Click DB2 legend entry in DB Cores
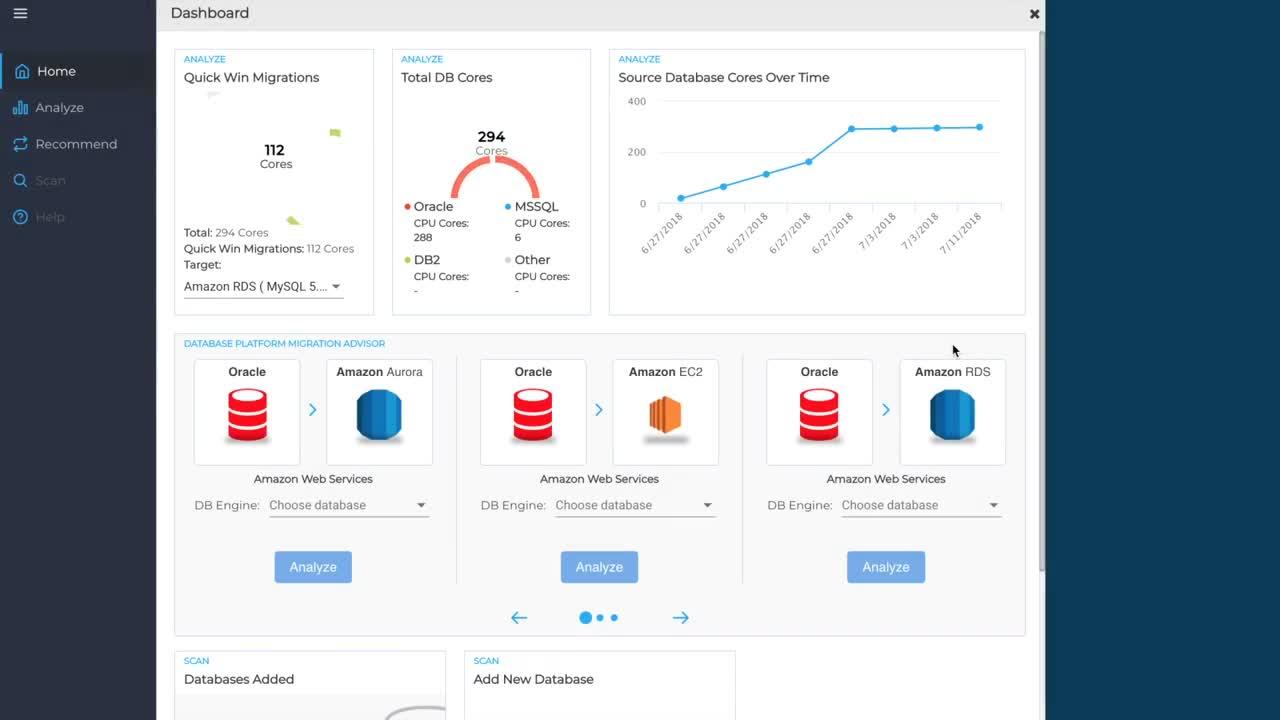This screenshot has height=720, width=1280. (422, 259)
